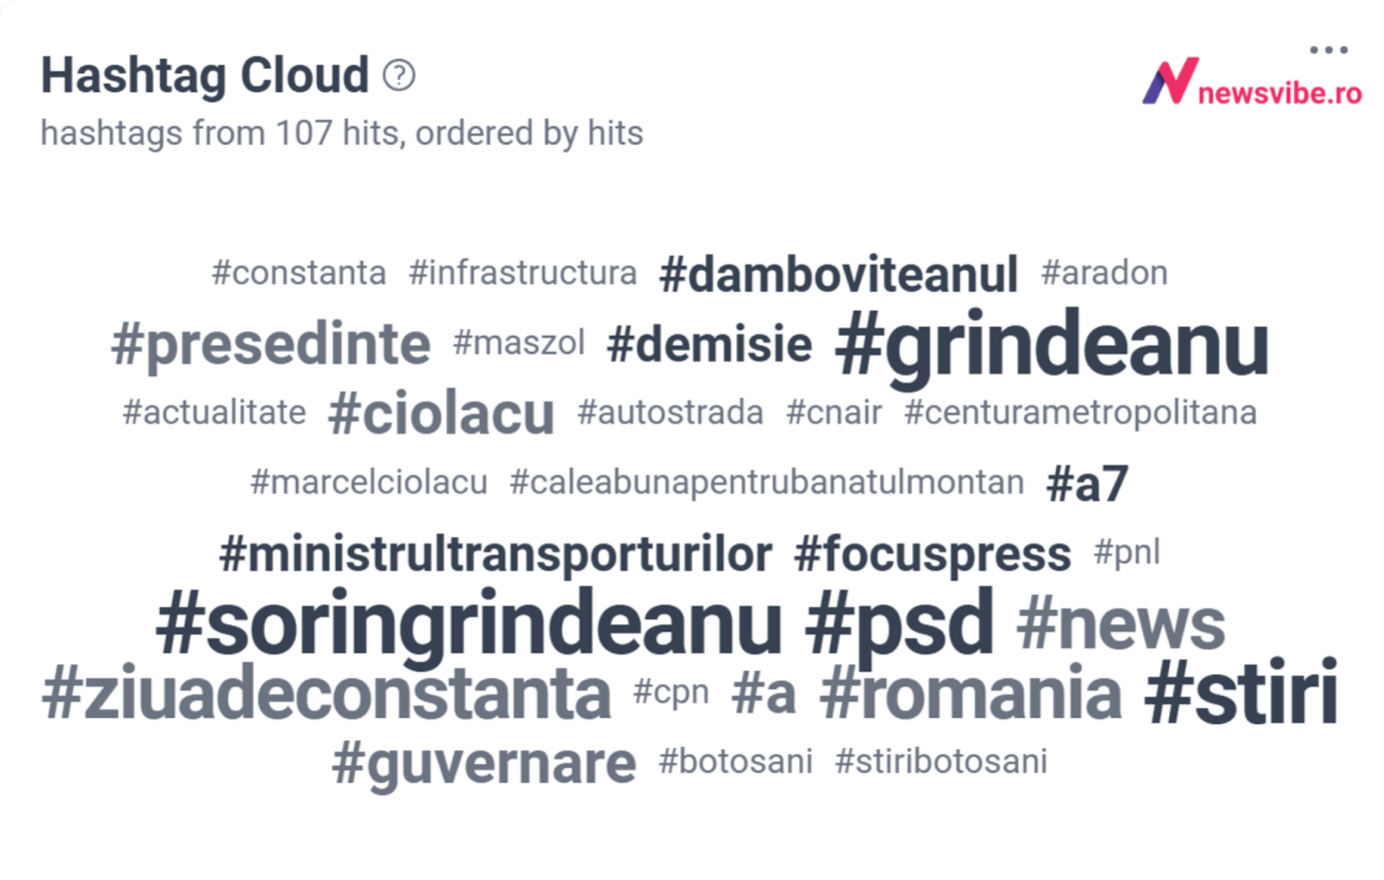The width and height of the screenshot is (1384, 880).
Task: Click the #focuspress hashtag
Action: click(x=932, y=555)
